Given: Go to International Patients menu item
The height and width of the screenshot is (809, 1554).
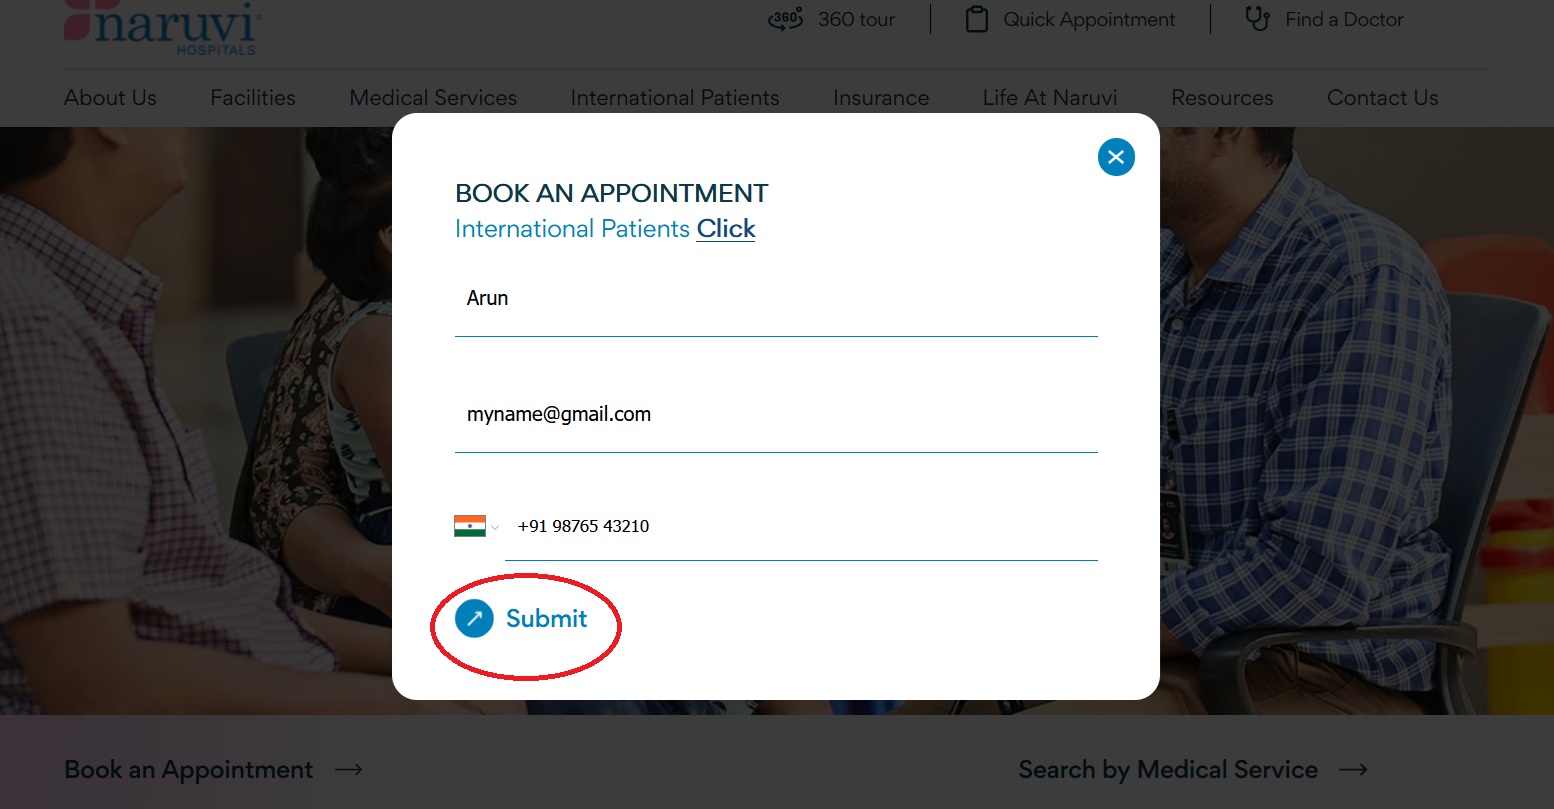Looking at the screenshot, I should [x=675, y=98].
